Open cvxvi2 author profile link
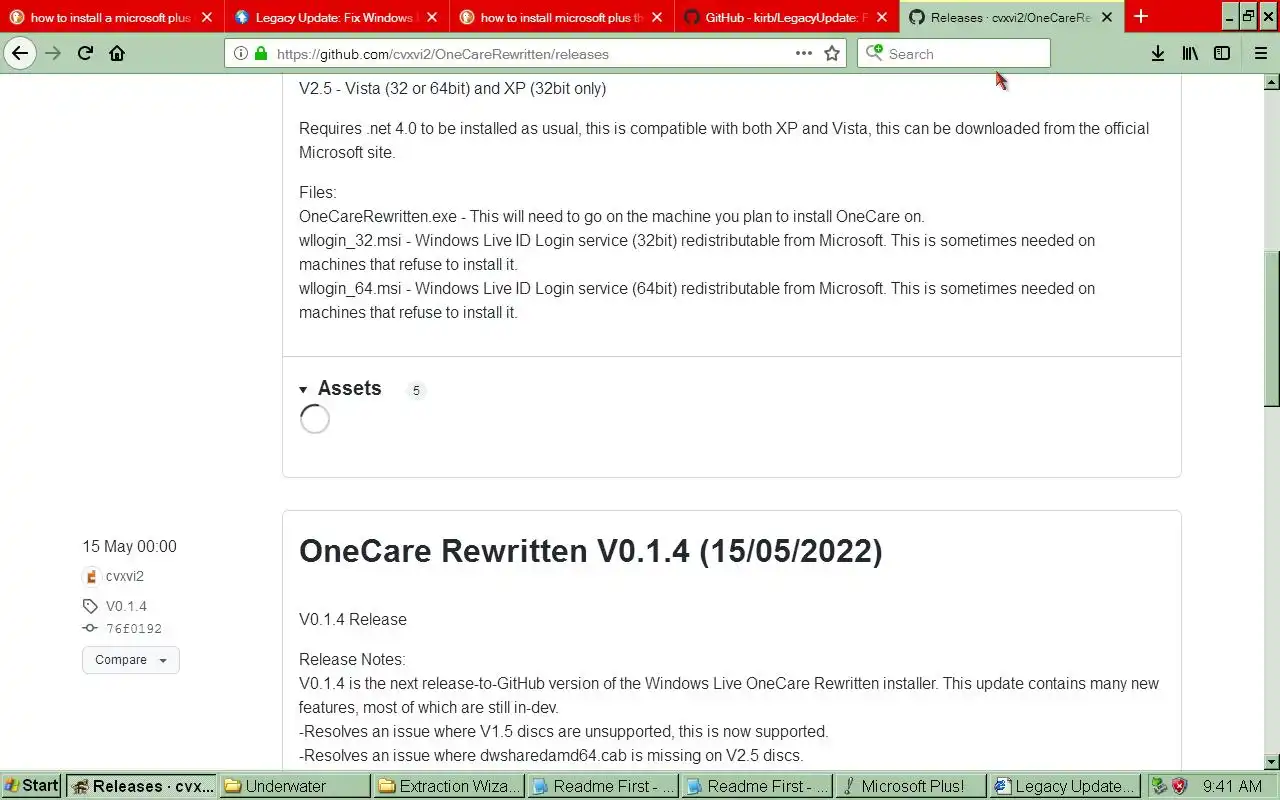The image size is (1280, 800). tap(125, 576)
